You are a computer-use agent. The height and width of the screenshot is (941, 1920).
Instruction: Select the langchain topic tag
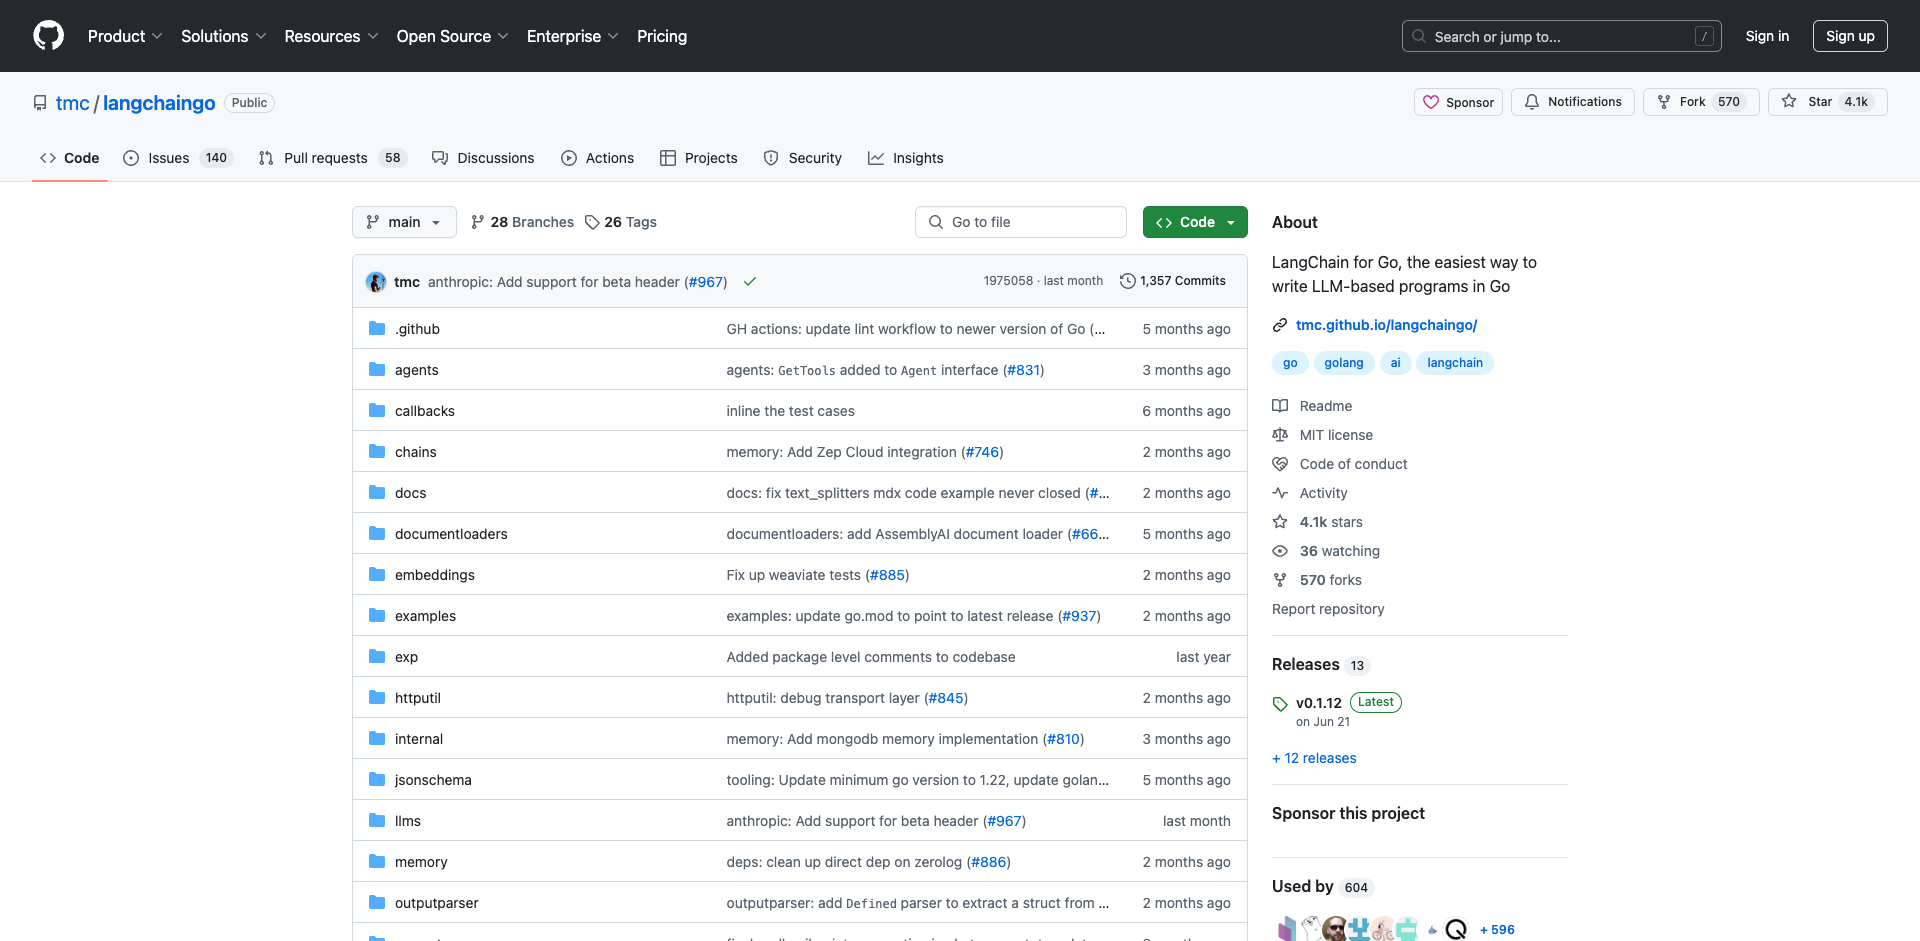[x=1454, y=363]
